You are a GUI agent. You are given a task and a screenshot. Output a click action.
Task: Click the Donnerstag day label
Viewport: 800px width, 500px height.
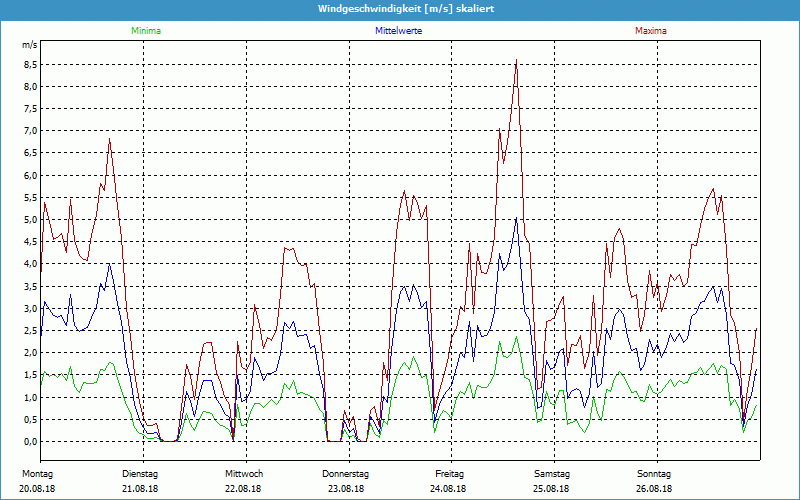(x=345, y=474)
